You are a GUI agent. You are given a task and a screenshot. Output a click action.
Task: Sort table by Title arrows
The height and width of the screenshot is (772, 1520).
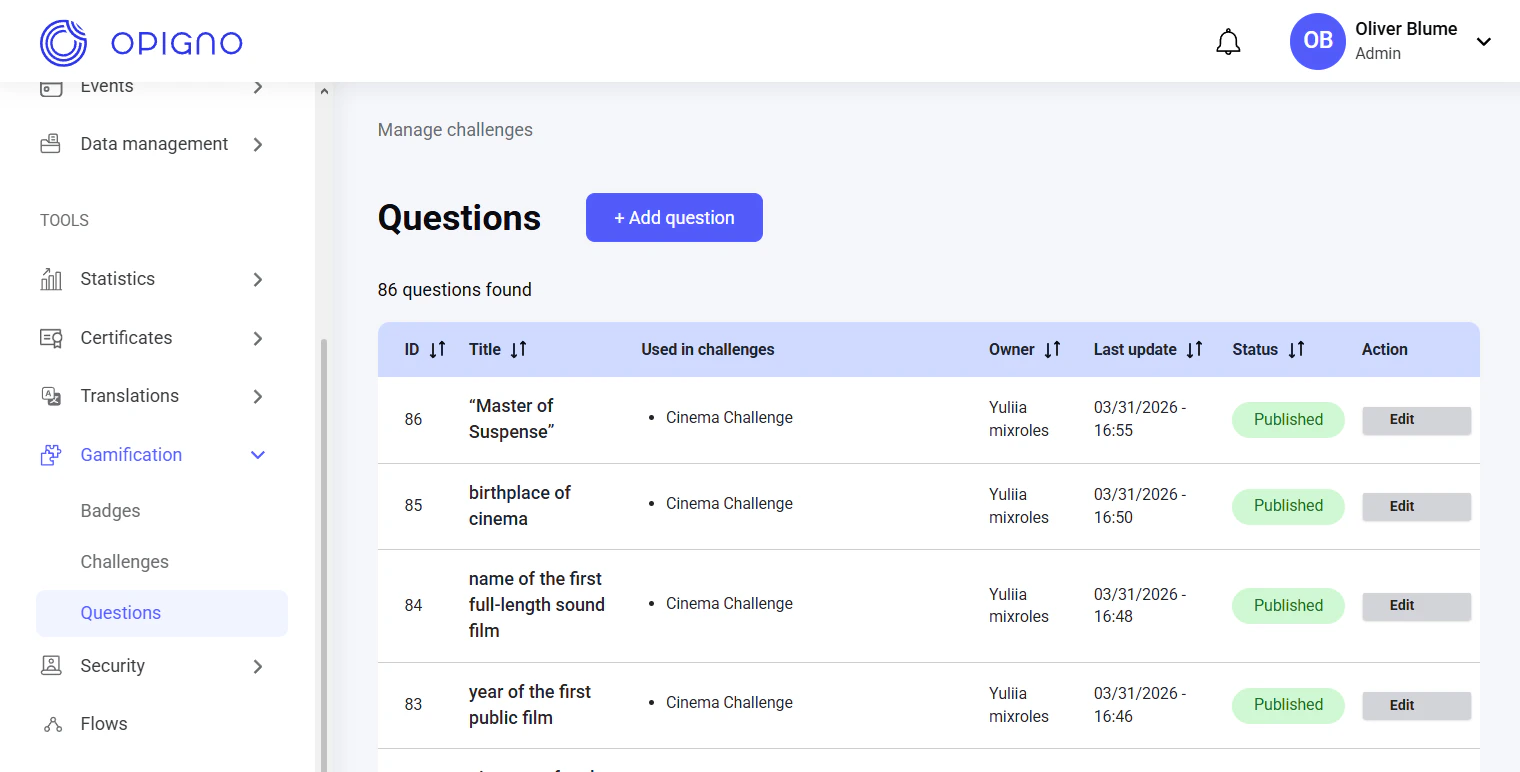[x=518, y=350]
